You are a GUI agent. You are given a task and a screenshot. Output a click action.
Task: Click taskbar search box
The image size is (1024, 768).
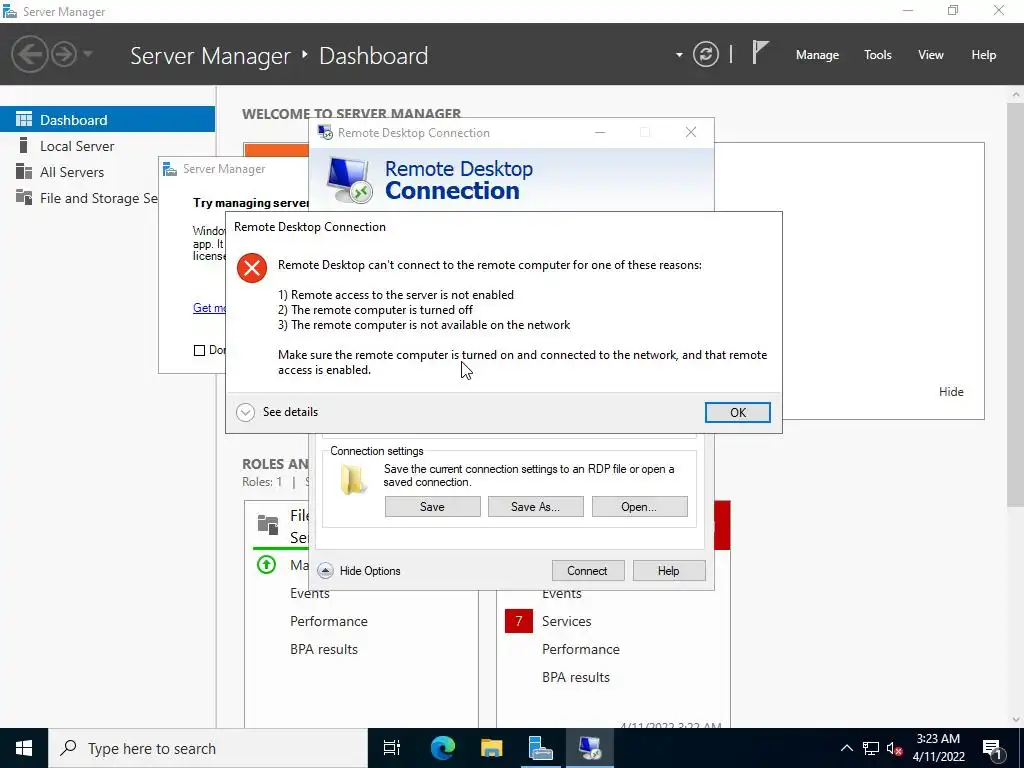pos(208,748)
